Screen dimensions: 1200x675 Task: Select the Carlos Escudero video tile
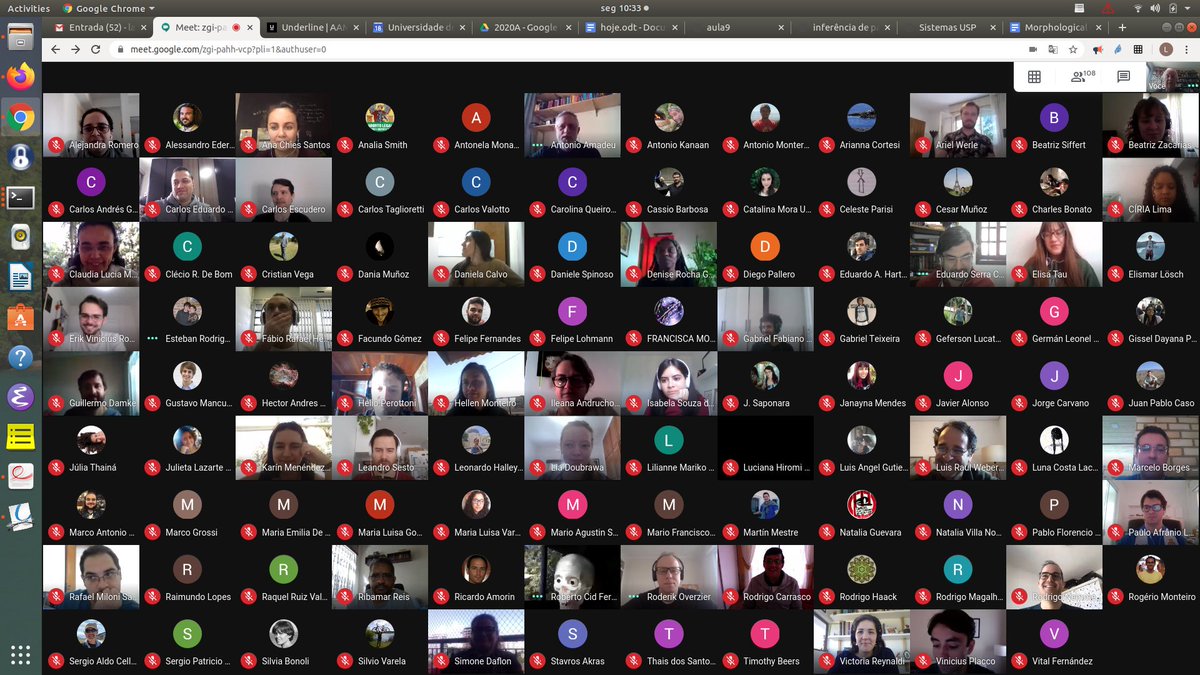coord(284,189)
